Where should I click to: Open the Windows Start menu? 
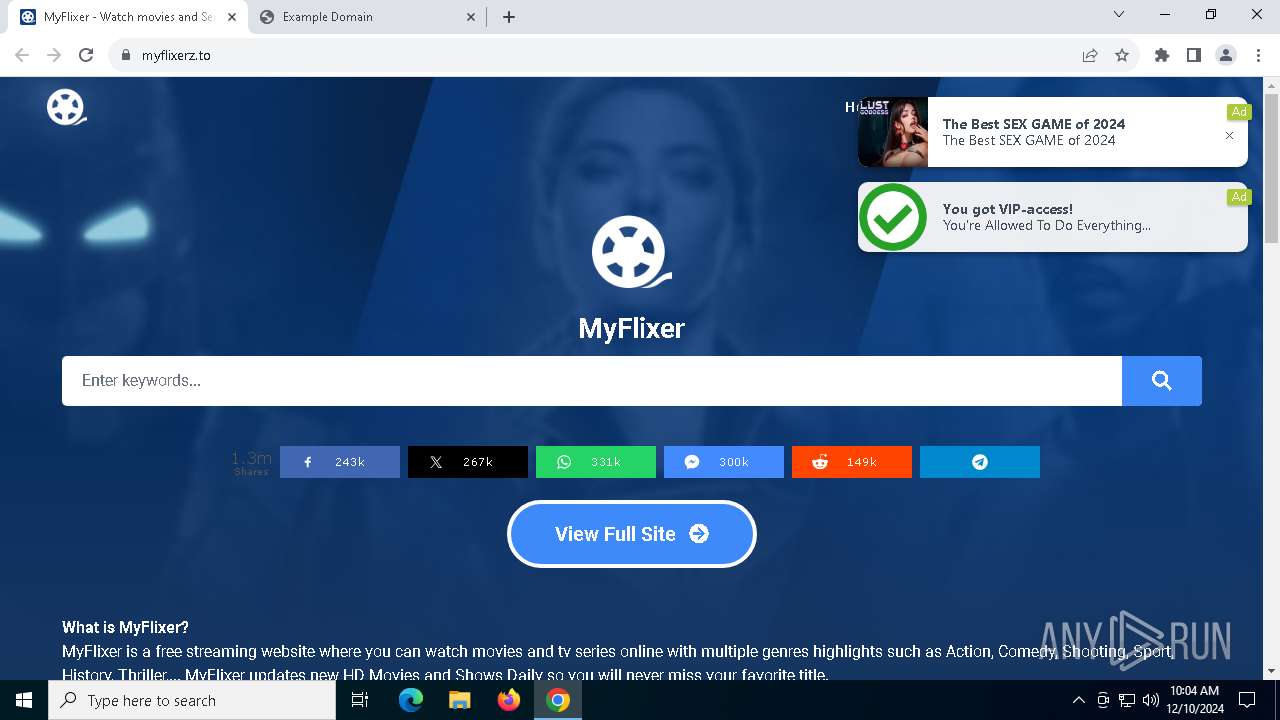24,701
